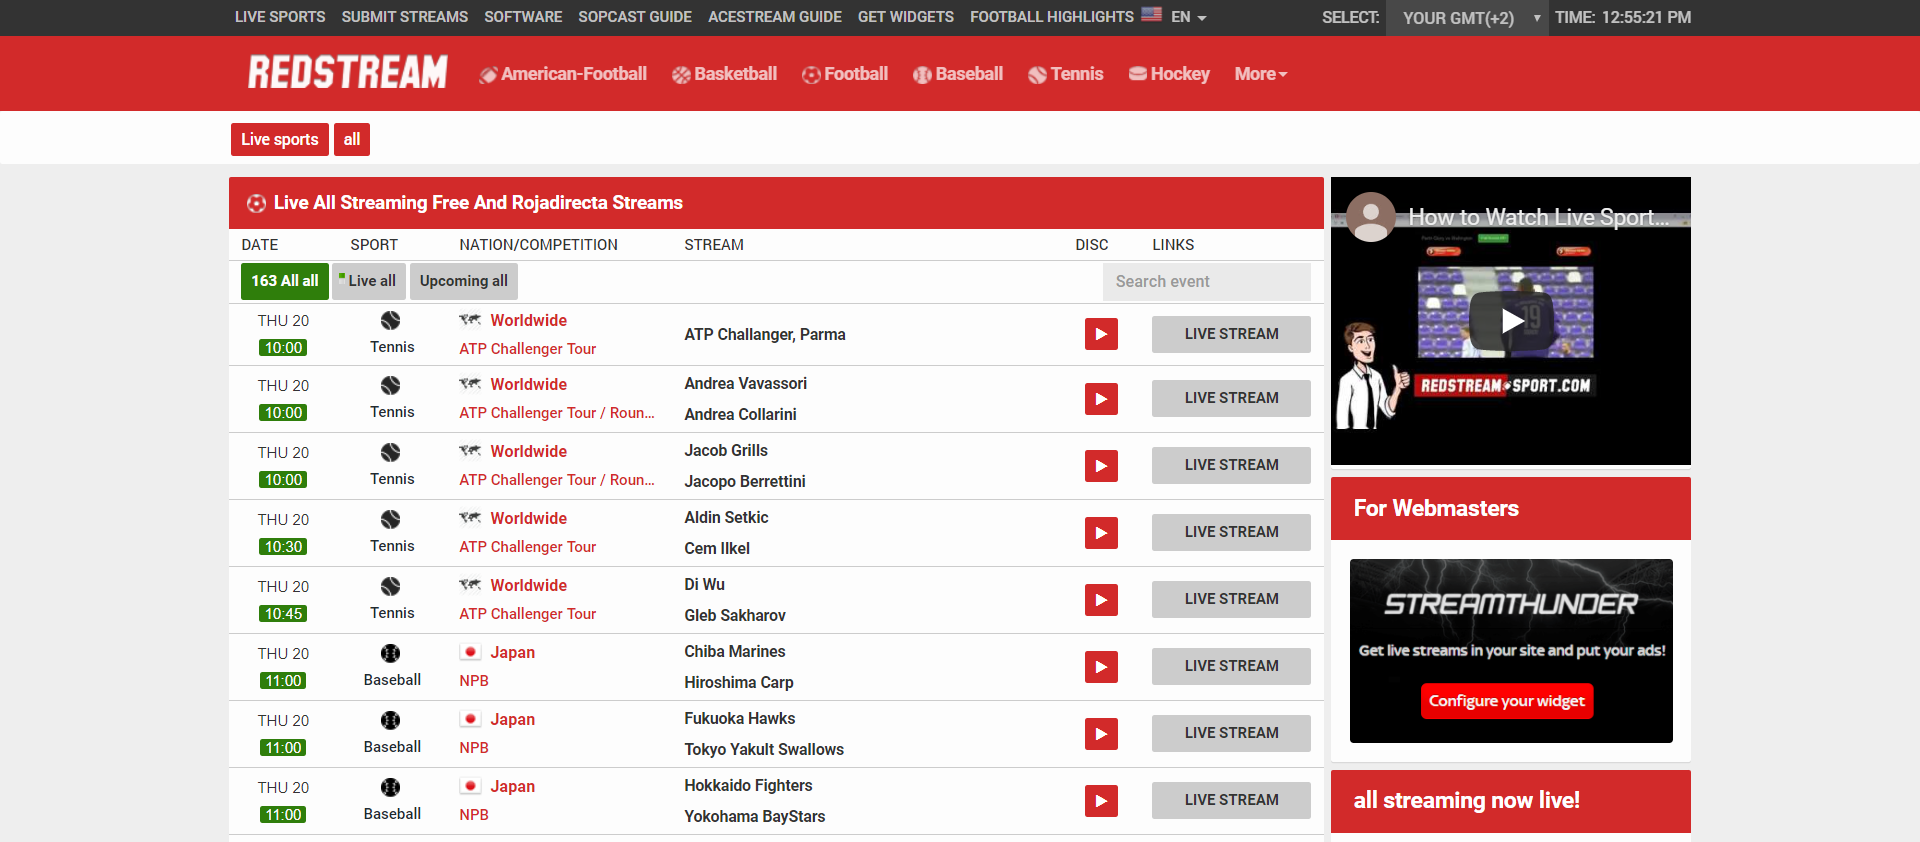Click baseball icon in Fukuoka Hawks row

pos(390,720)
